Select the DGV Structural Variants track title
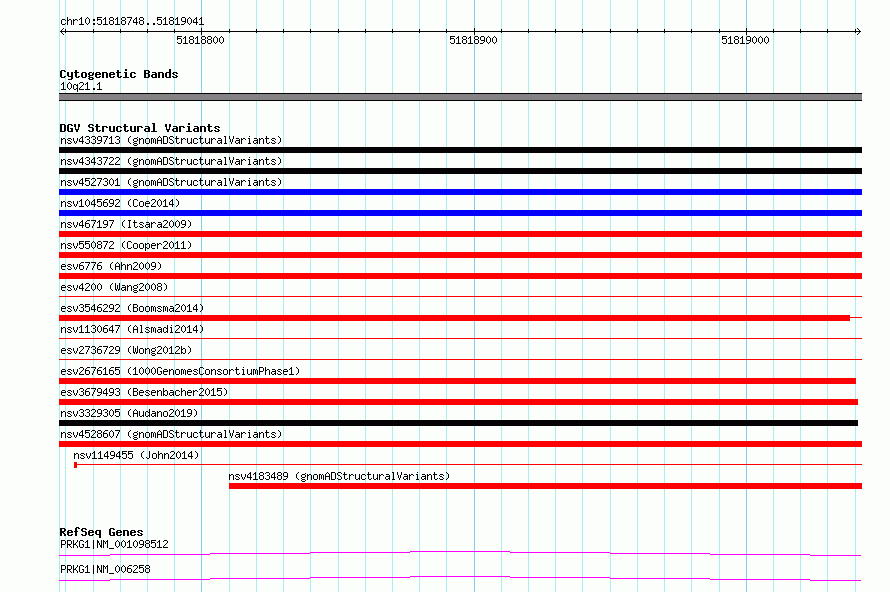The height and width of the screenshot is (592, 890). click(x=140, y=128)
